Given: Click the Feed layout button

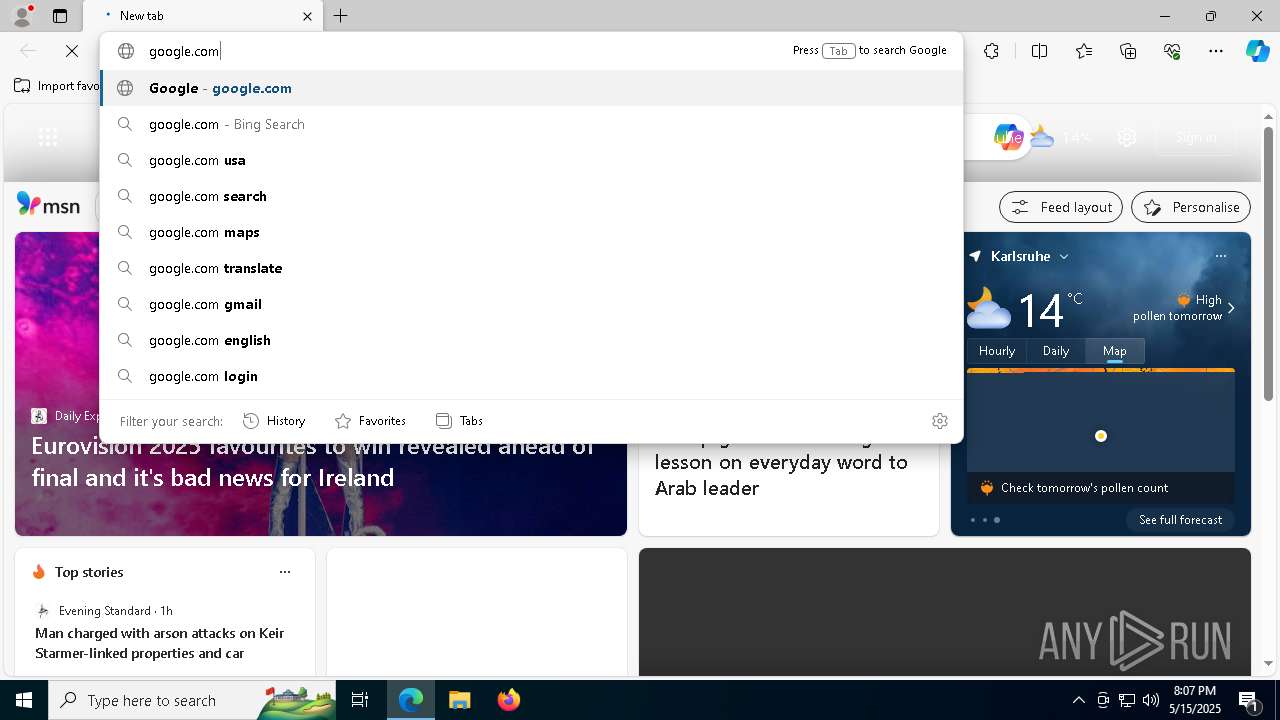Looking at the screenshot, I should click(x=1061, y=207).
